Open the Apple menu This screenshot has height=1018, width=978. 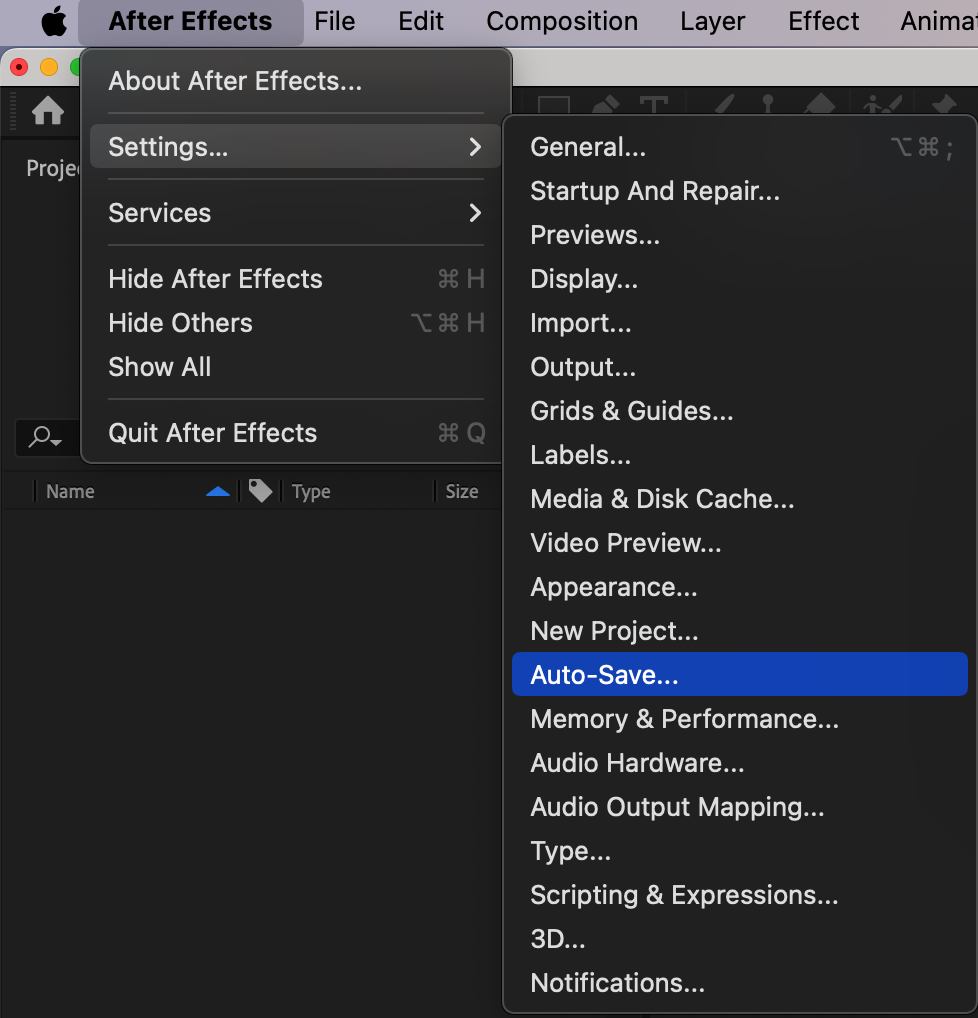coord(54,21)
